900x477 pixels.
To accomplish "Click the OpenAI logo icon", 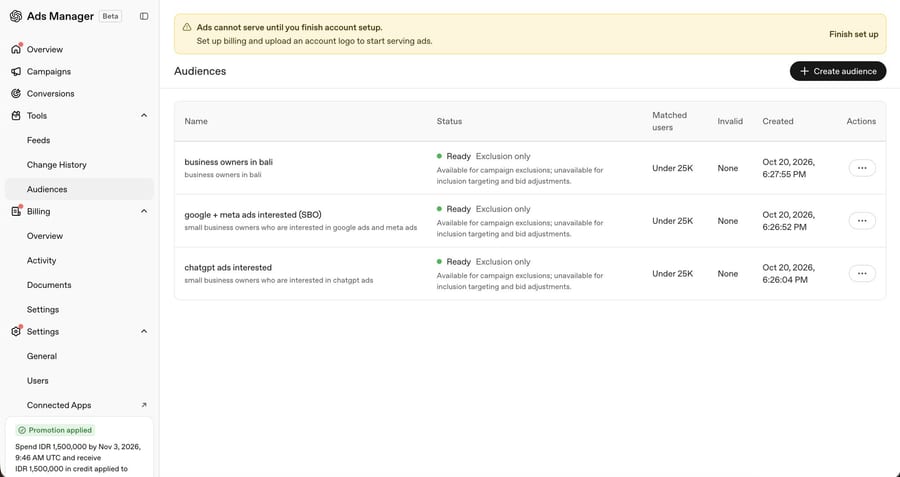I will click(x=15, y=16).
